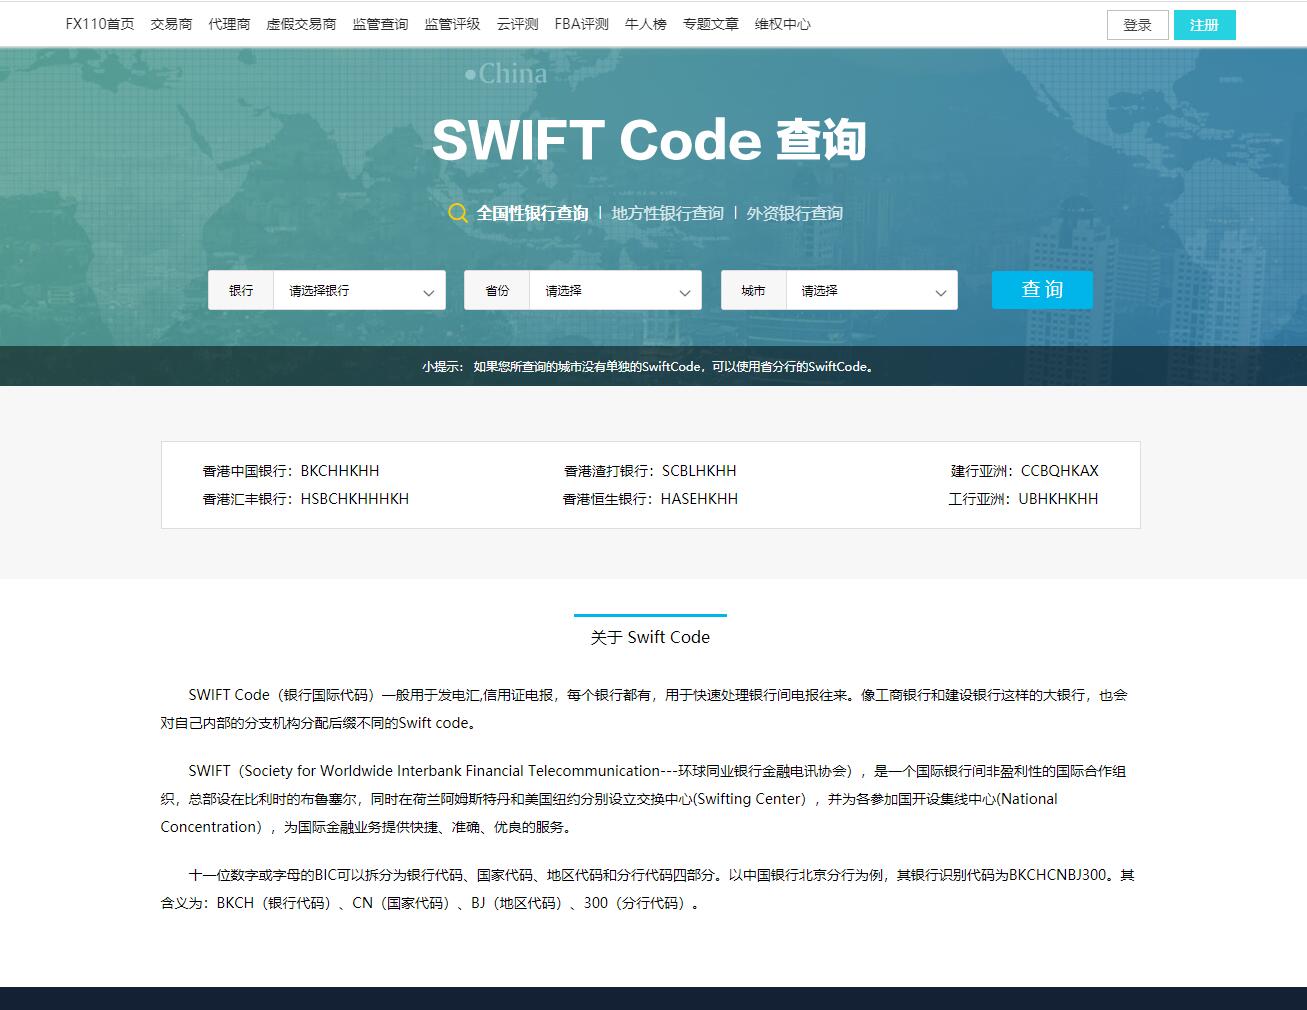Submit the search with 查询 button
The width and height of the screenshot is (1307, 1010).
(x=1042, y=290)
